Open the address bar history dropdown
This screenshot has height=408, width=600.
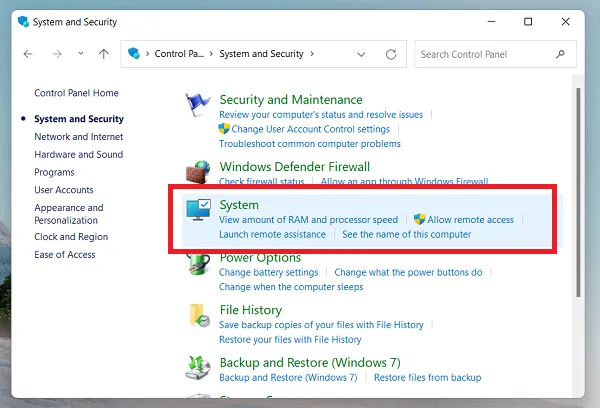point(364,54)
